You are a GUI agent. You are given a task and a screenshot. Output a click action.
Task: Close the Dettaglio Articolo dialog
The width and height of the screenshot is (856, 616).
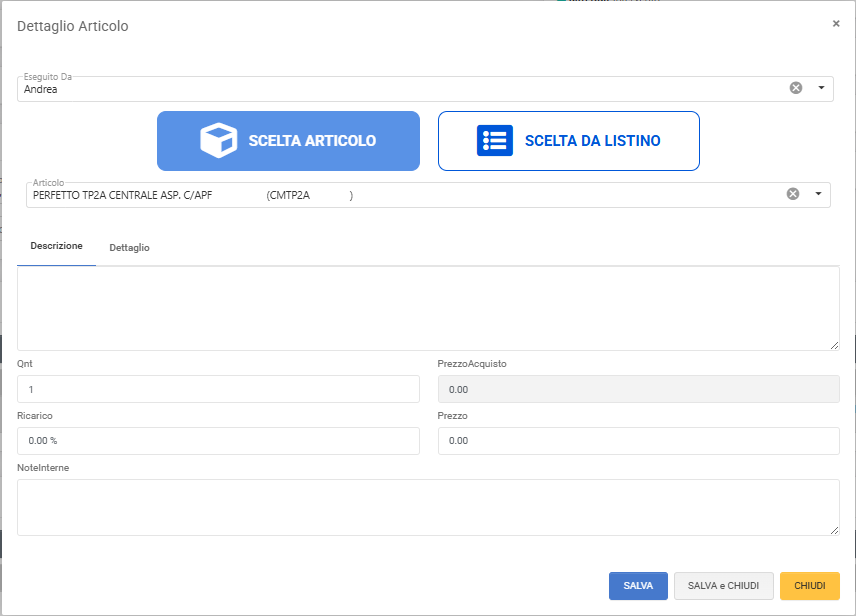click(x=836, y=23)
